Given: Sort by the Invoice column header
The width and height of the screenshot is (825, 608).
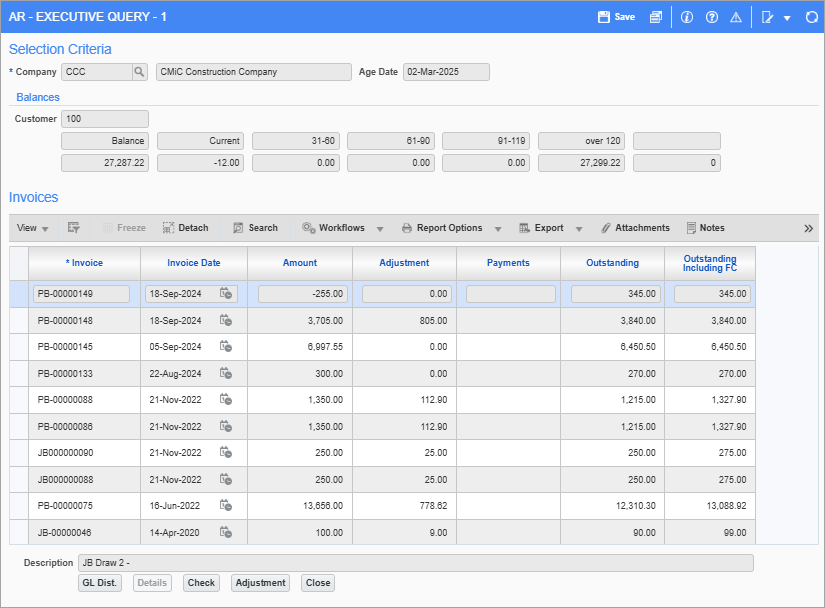Looking at the screenshot, I should pos(84,263).
